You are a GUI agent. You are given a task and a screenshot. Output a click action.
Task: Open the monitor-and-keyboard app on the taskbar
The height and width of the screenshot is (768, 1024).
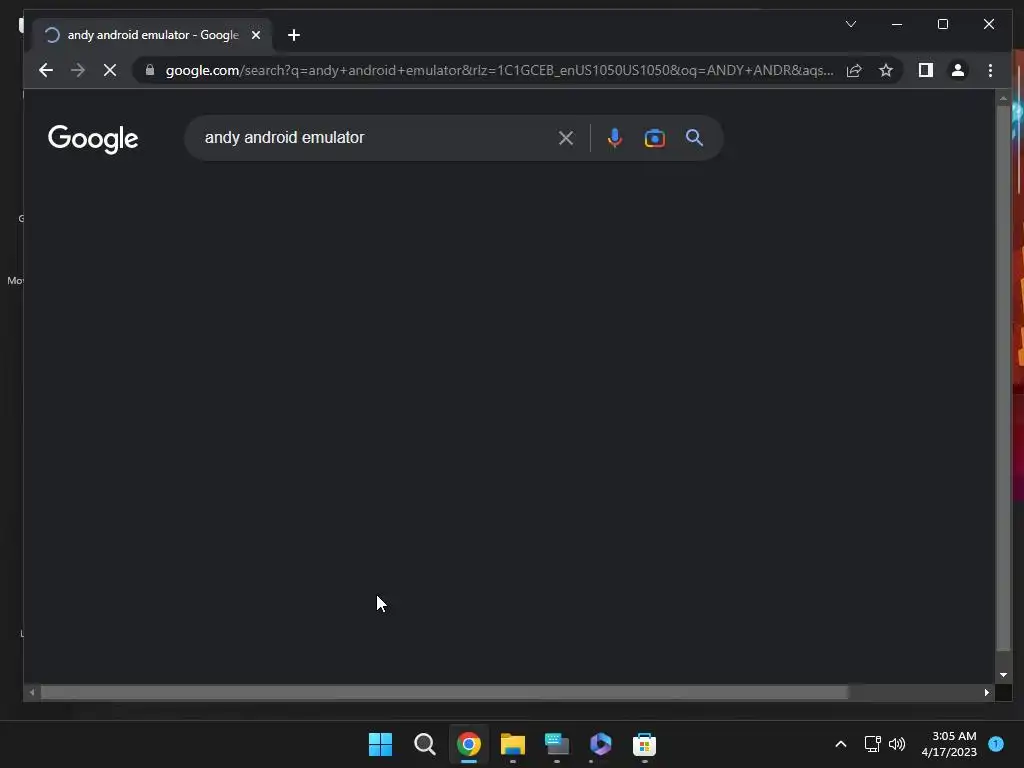coord(556,744)
